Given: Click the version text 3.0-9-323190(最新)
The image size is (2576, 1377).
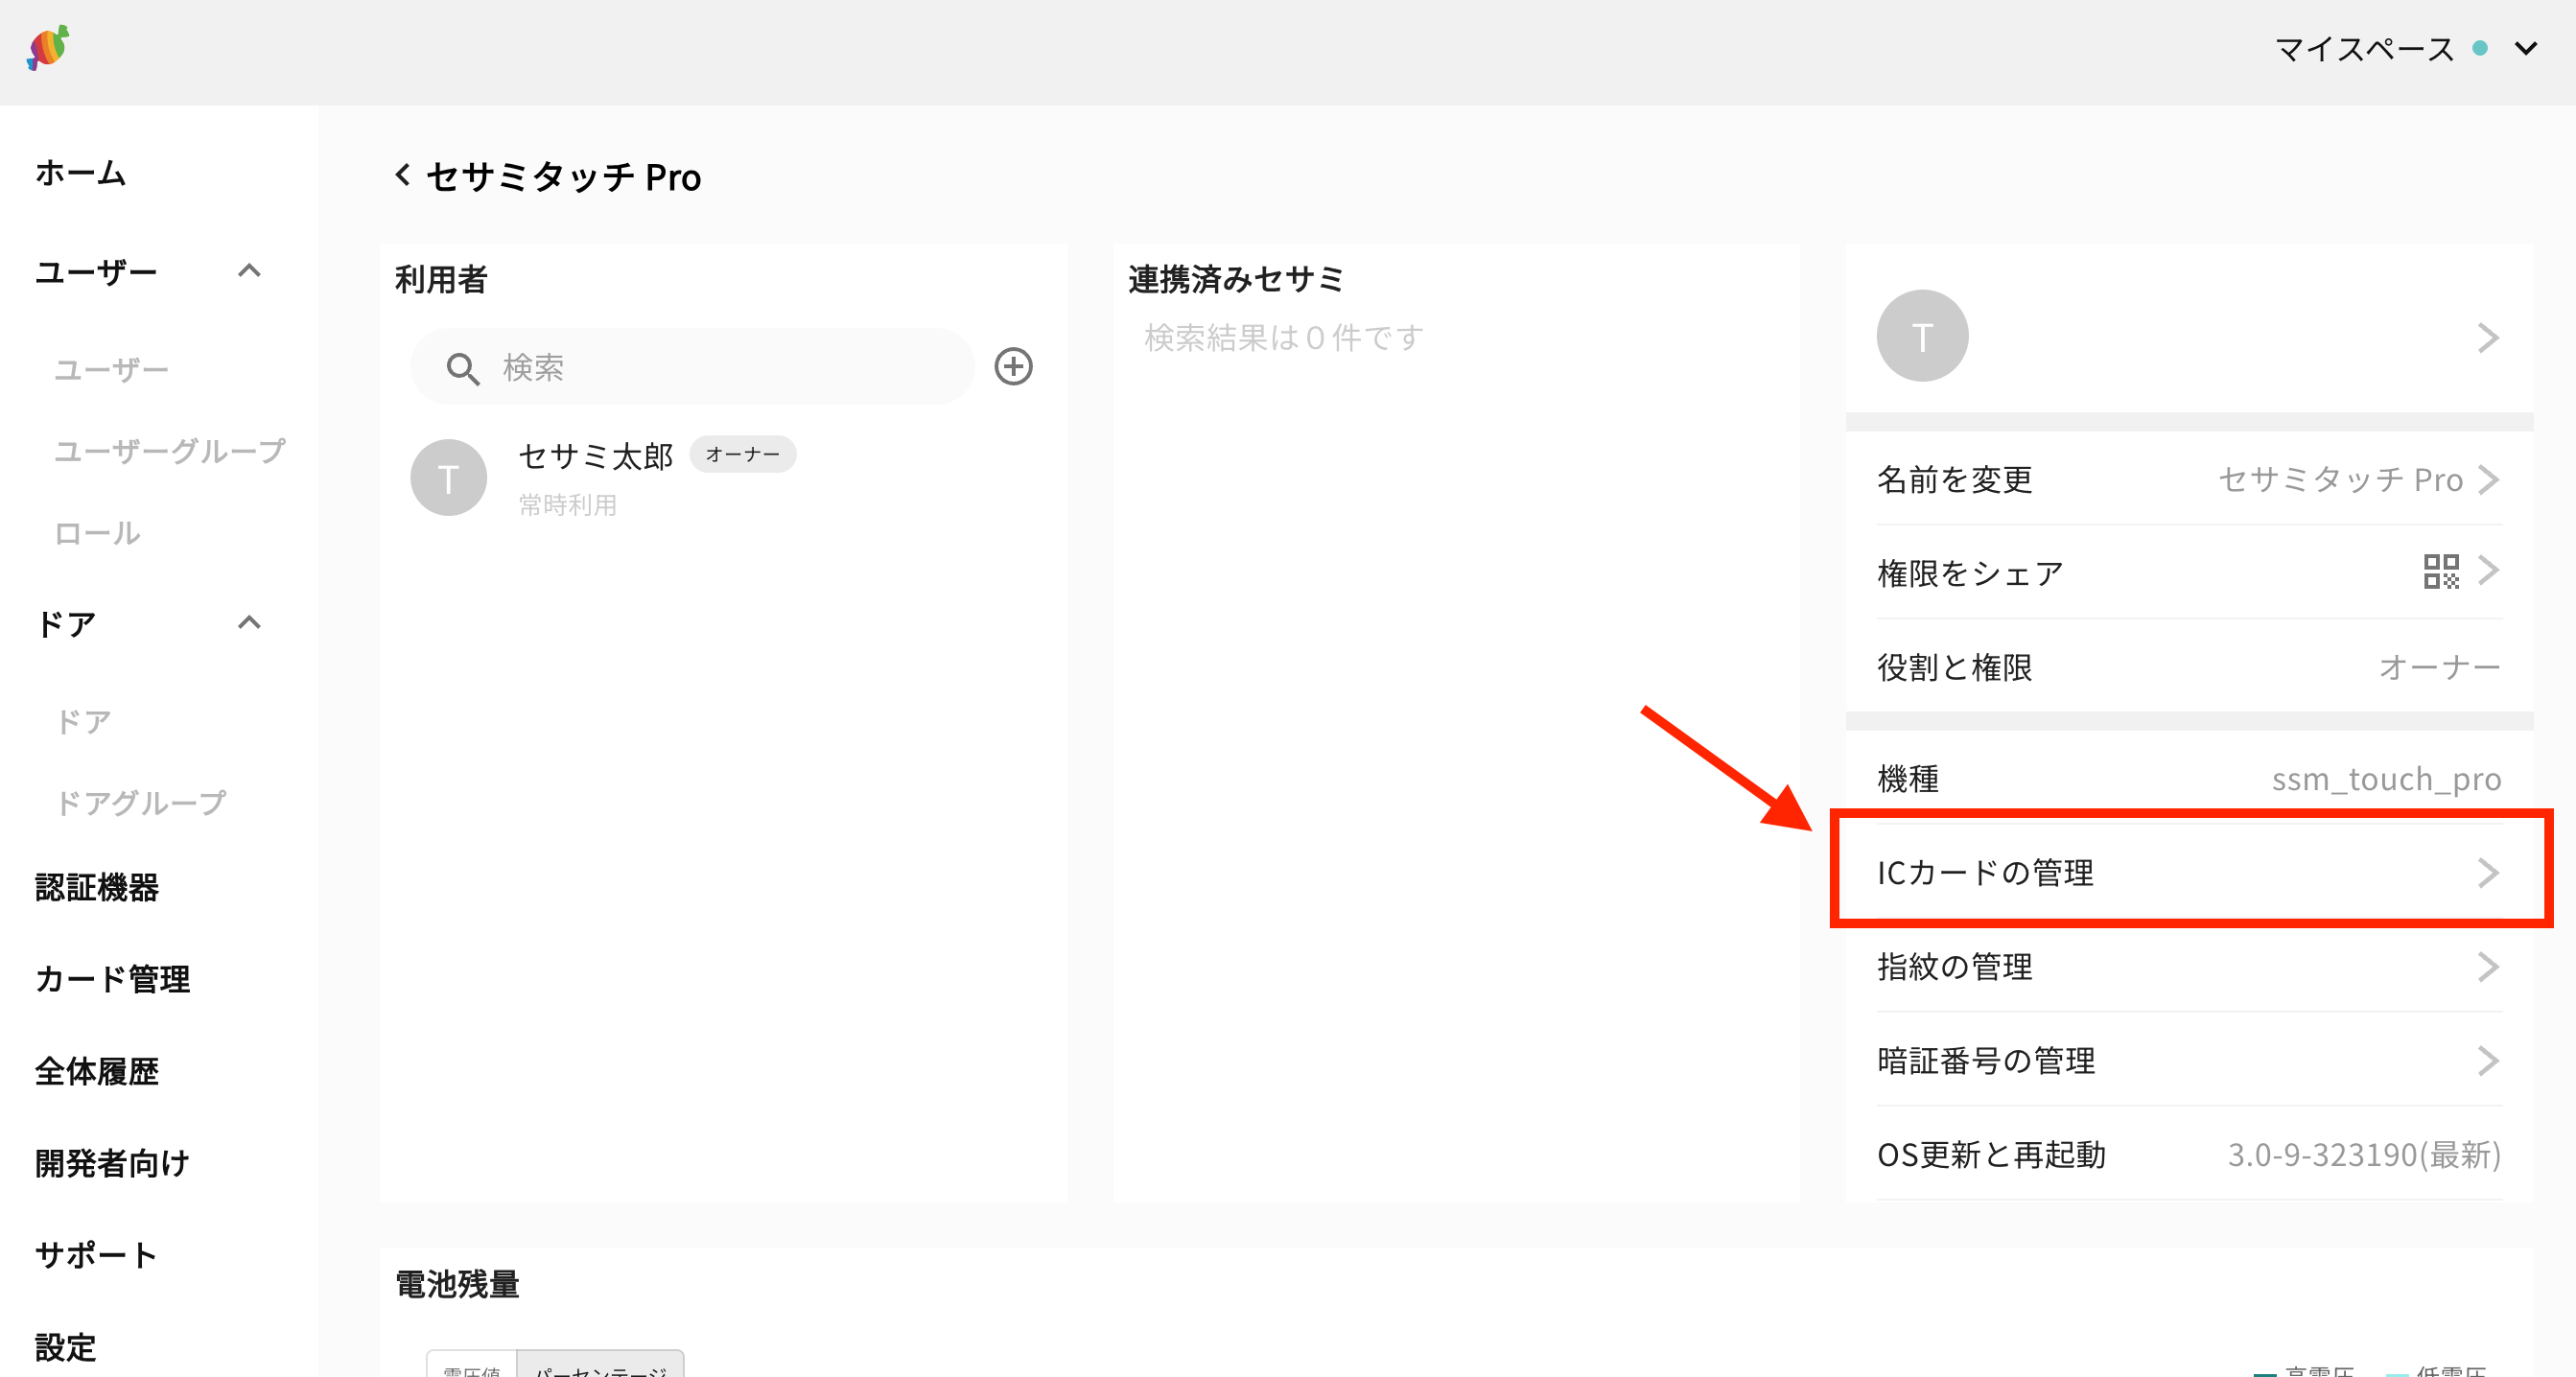Looking at the screenshot, I should (2364, 1155).
